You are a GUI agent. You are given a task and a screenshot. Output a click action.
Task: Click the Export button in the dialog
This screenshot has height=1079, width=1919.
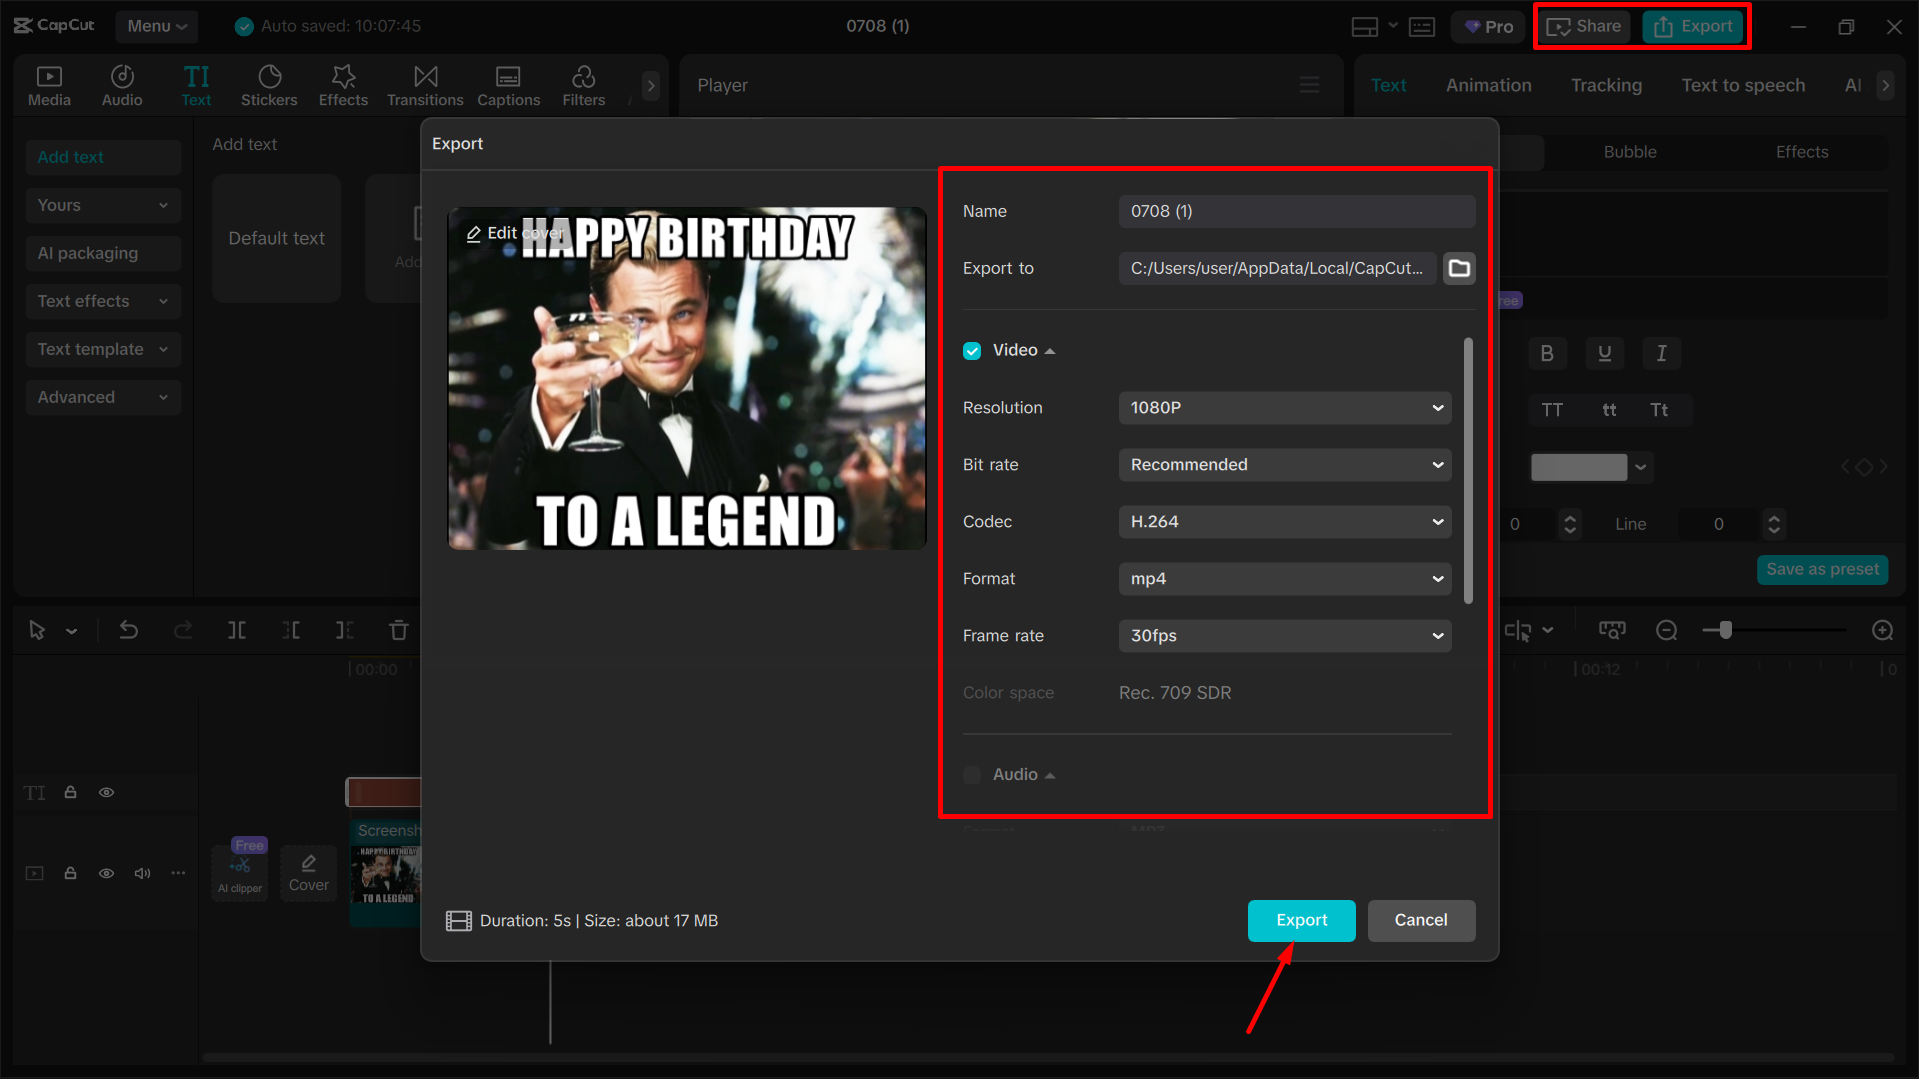coord(1301,920)
